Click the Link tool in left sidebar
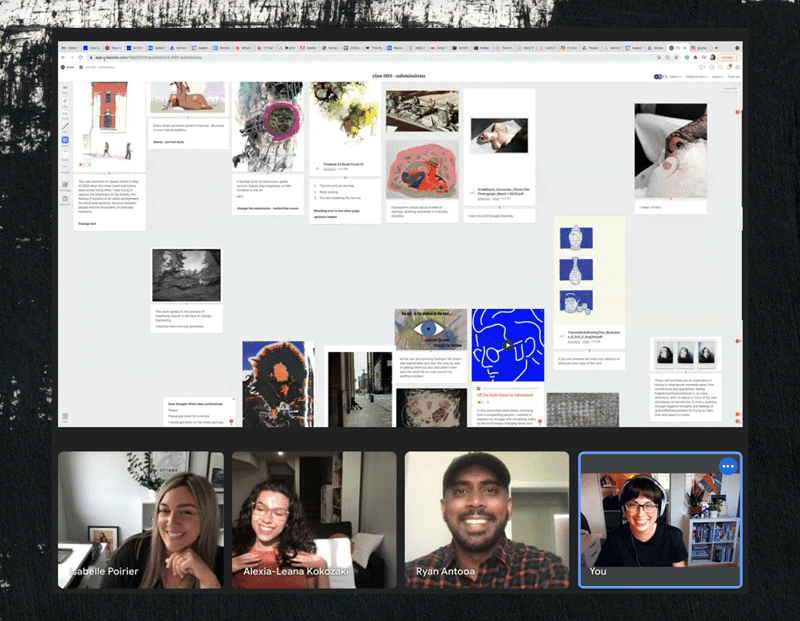The image size is (800, 621). 66,101
